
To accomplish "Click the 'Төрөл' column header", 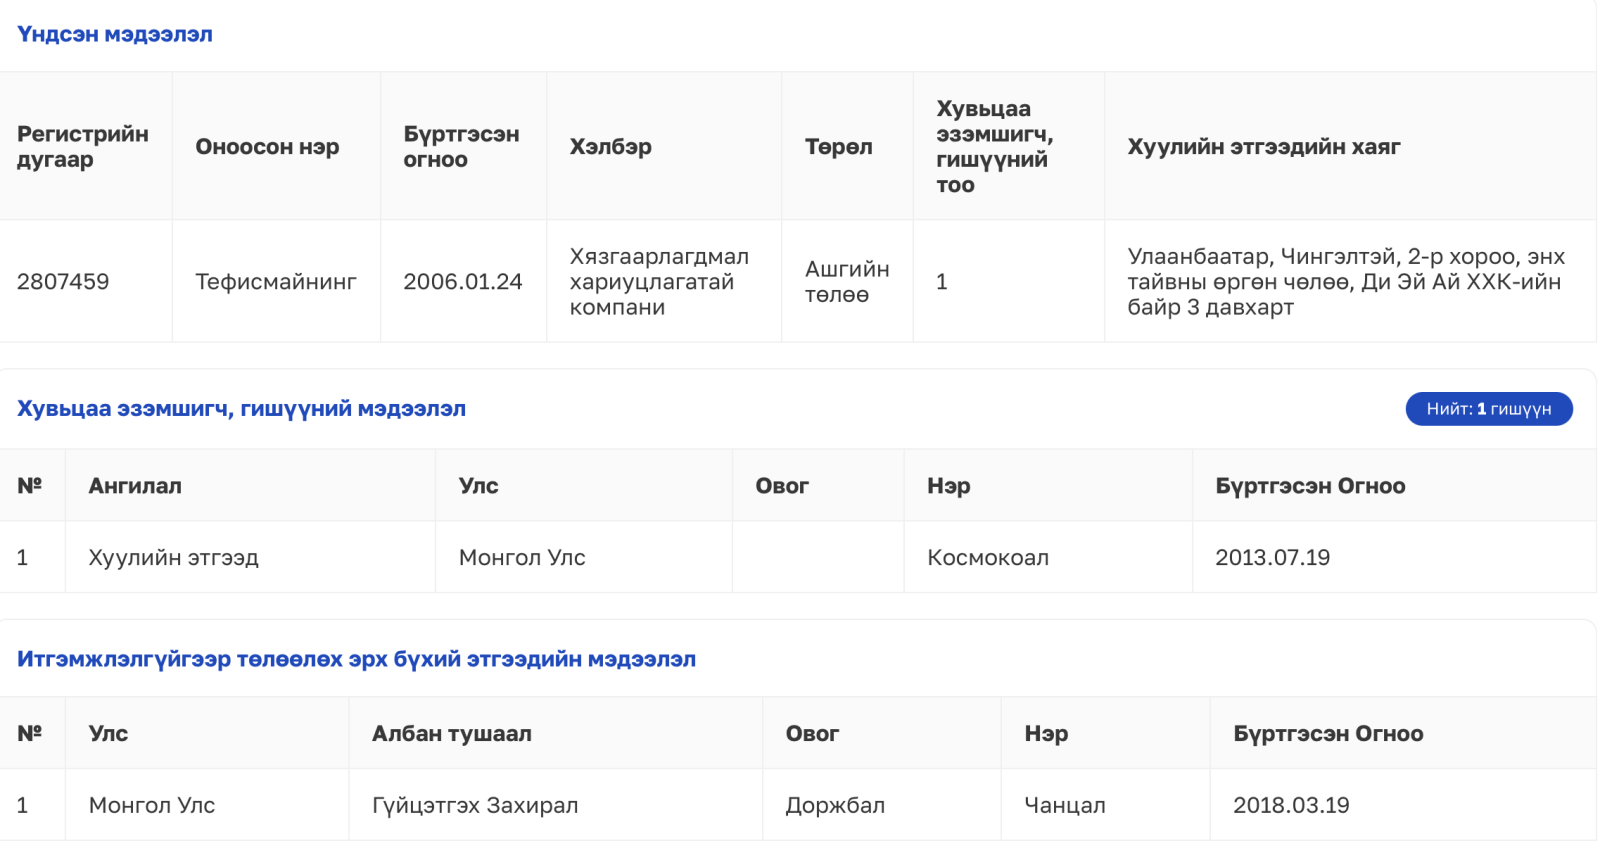I will pos(839,147).
